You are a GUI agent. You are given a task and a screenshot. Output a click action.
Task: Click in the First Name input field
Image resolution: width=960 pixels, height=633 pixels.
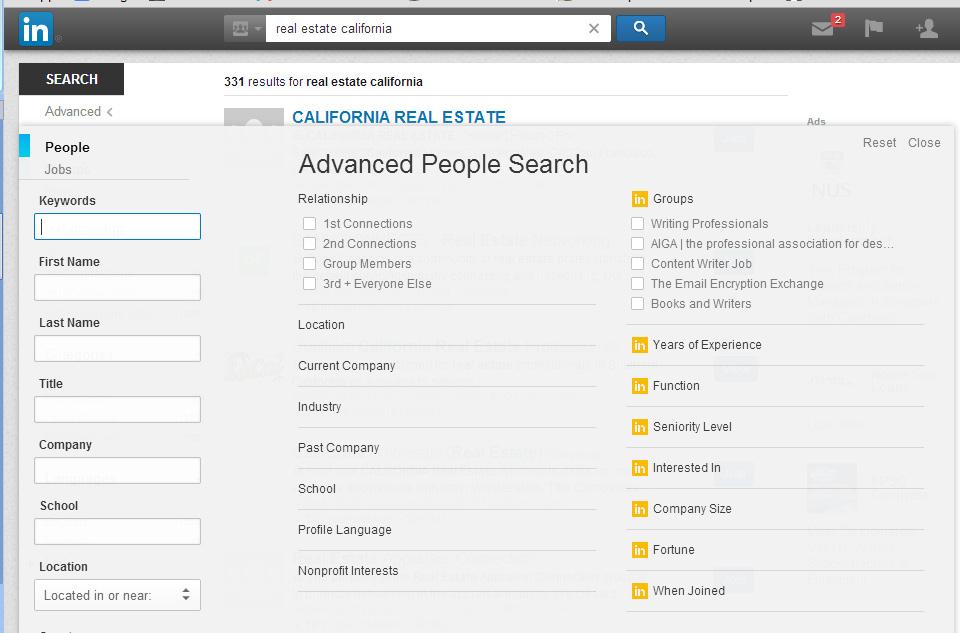point(118,288)
